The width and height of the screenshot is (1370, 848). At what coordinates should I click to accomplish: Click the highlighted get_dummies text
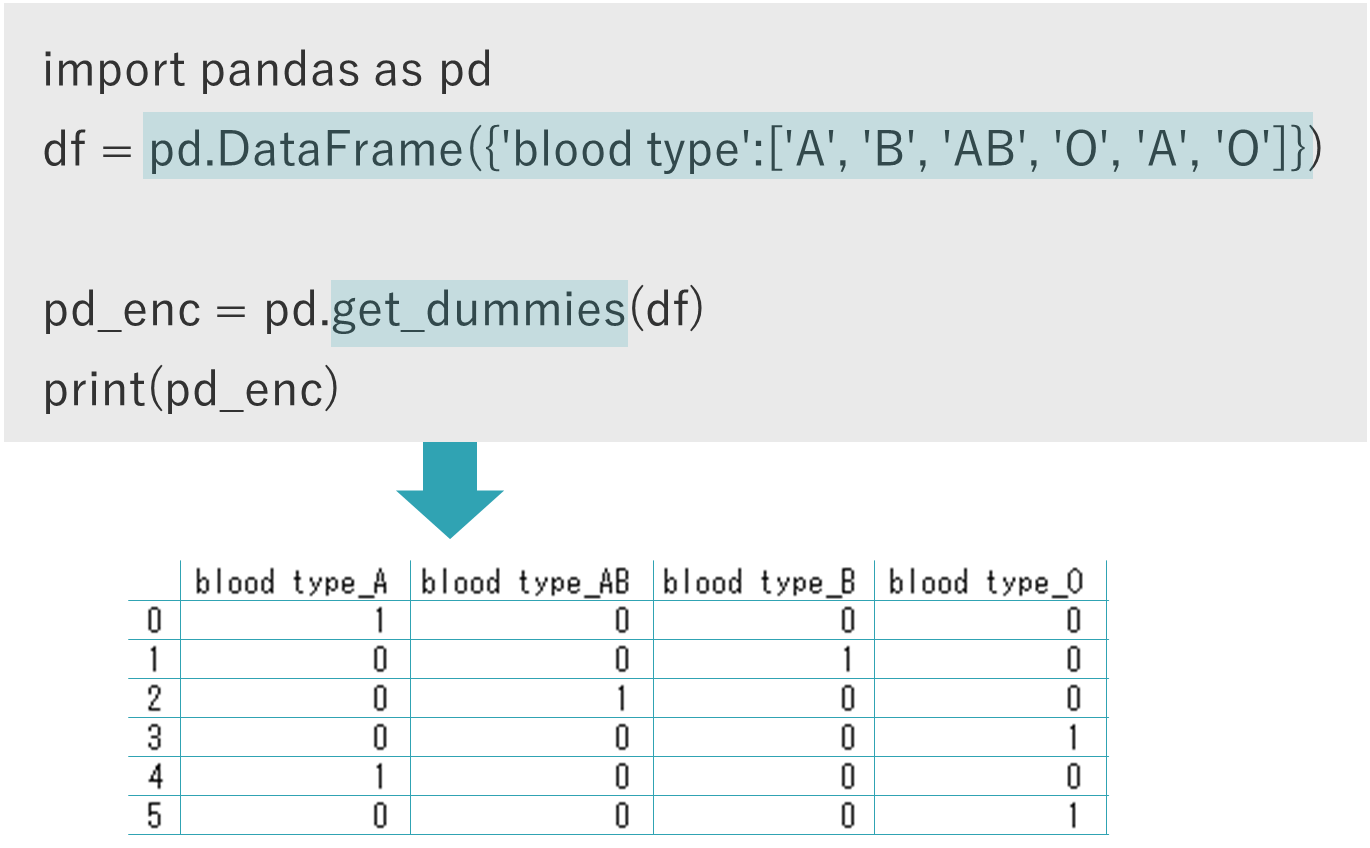tap(479, 312)
